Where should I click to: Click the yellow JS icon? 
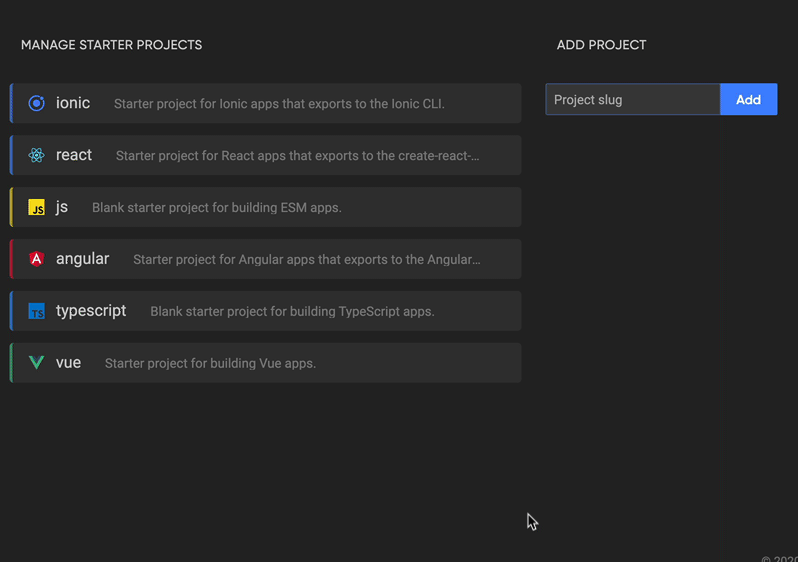click(37, 208)
